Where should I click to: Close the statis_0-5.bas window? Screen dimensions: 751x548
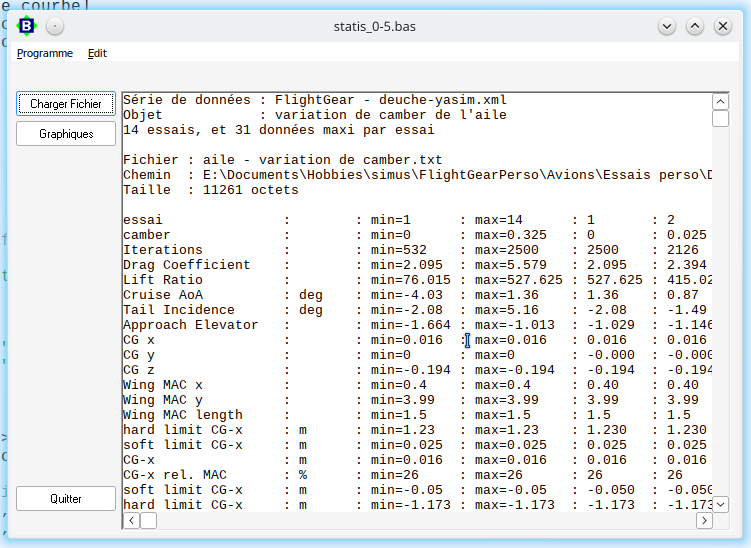722,26
